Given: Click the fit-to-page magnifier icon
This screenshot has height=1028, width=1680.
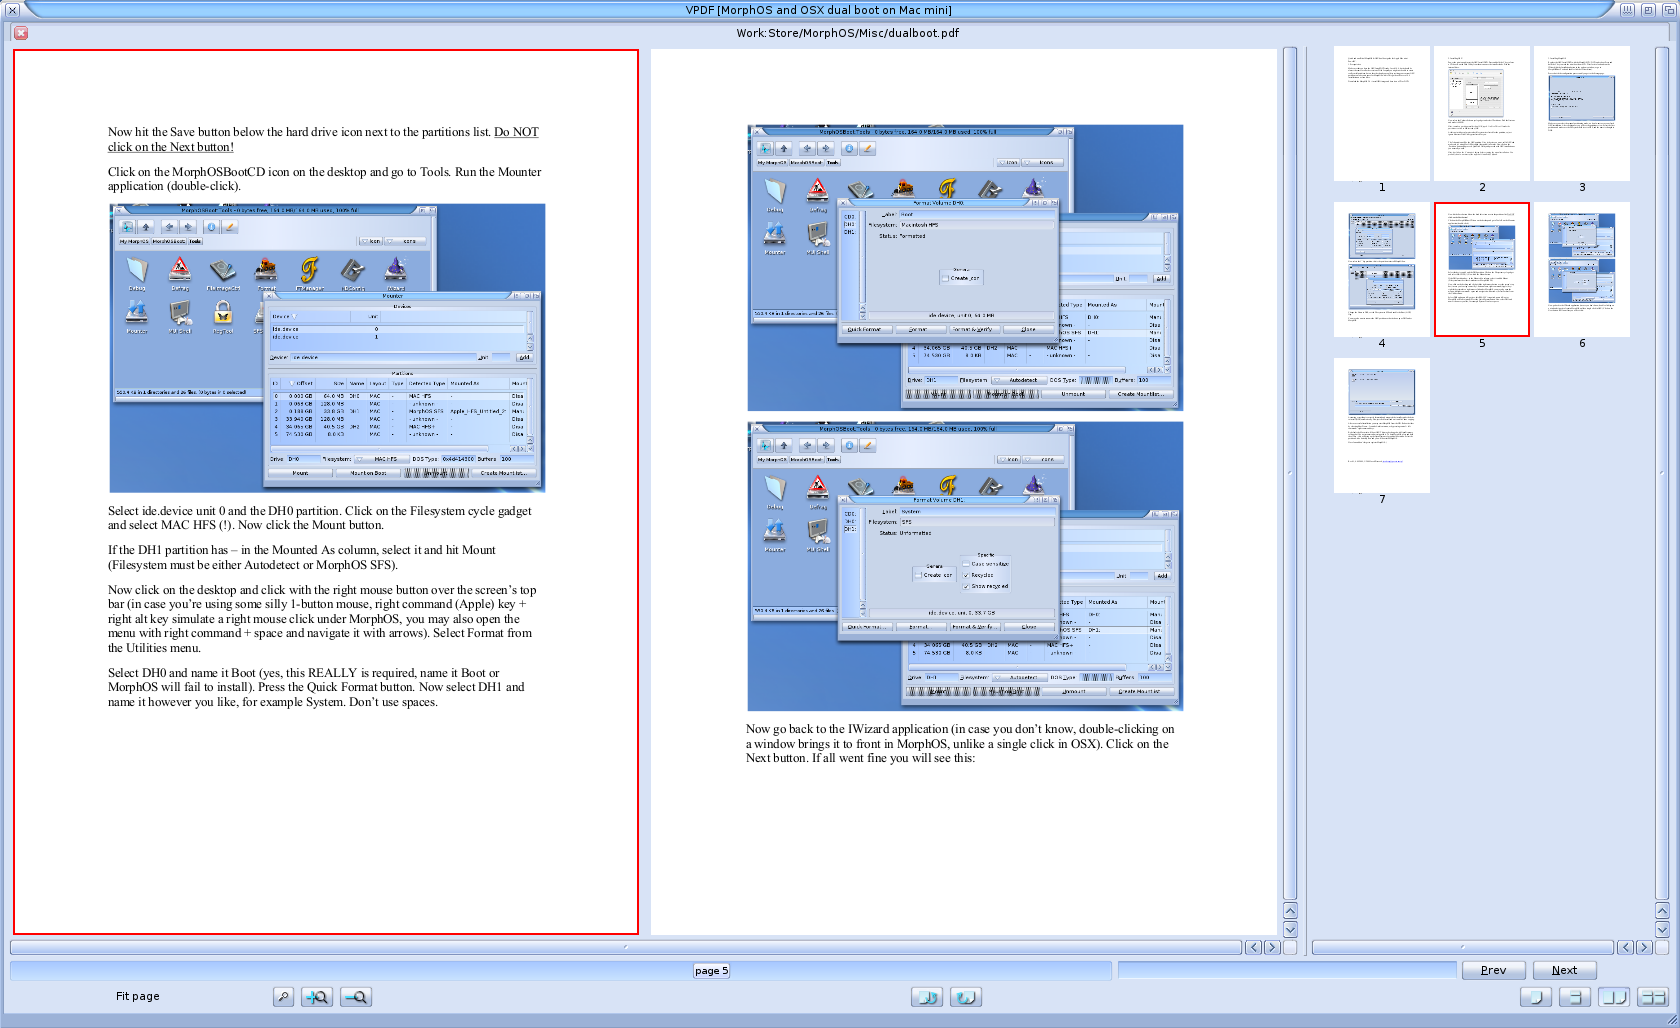Looking at the screenshot, I should (x=284, y=997).
